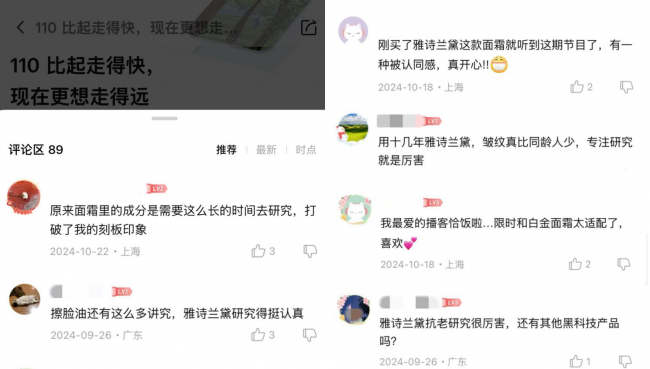
Task: Dislike the 刚买了雅诗兰黛这款面霜 comment
Action: click(x=626, y=87)
